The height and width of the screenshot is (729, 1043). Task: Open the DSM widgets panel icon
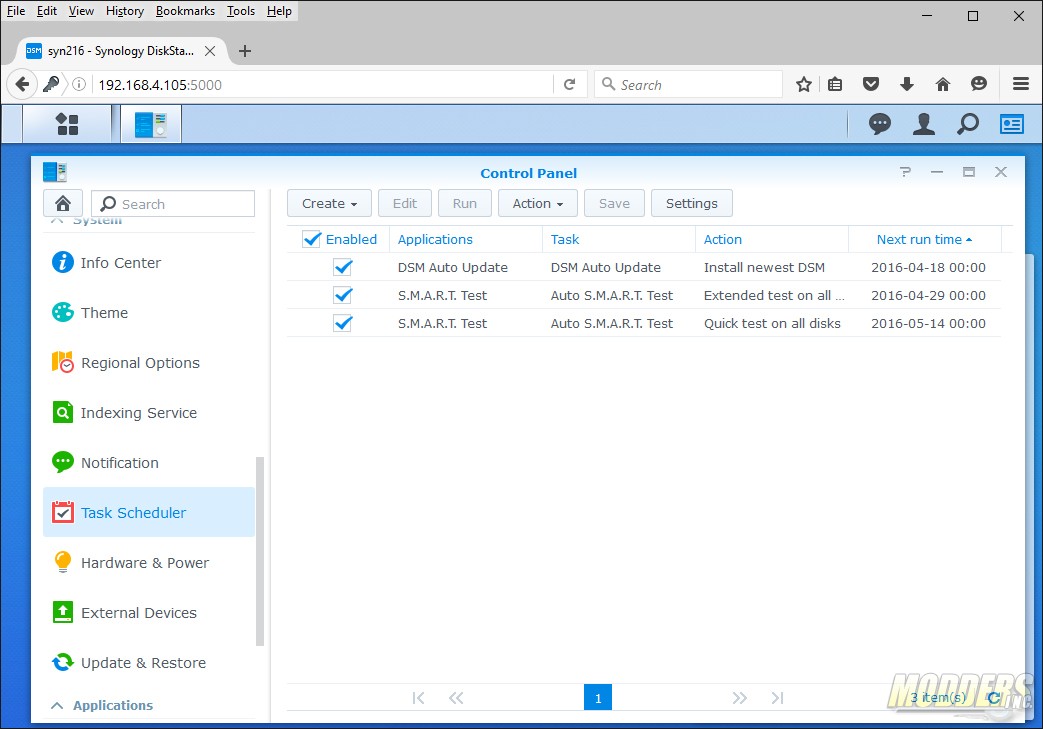click(1012, 124)
